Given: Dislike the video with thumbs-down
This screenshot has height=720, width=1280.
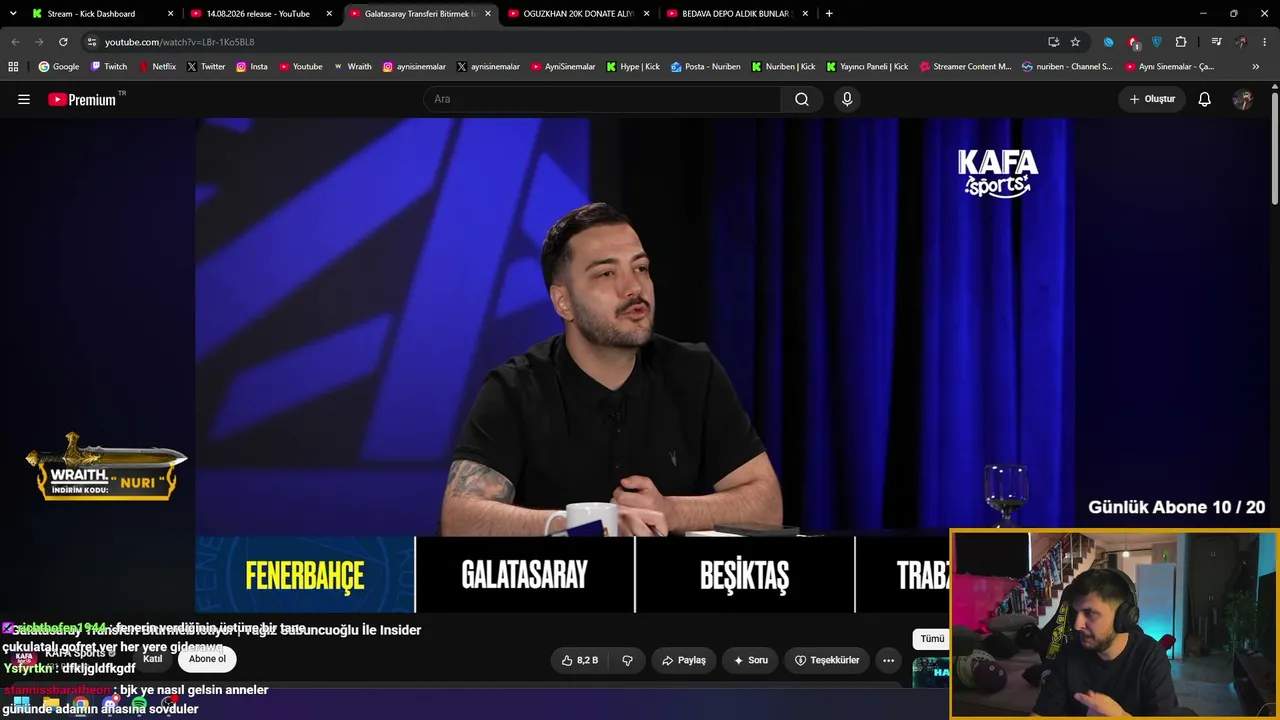Looking at the screenshot, I should [x=628, y=660].
